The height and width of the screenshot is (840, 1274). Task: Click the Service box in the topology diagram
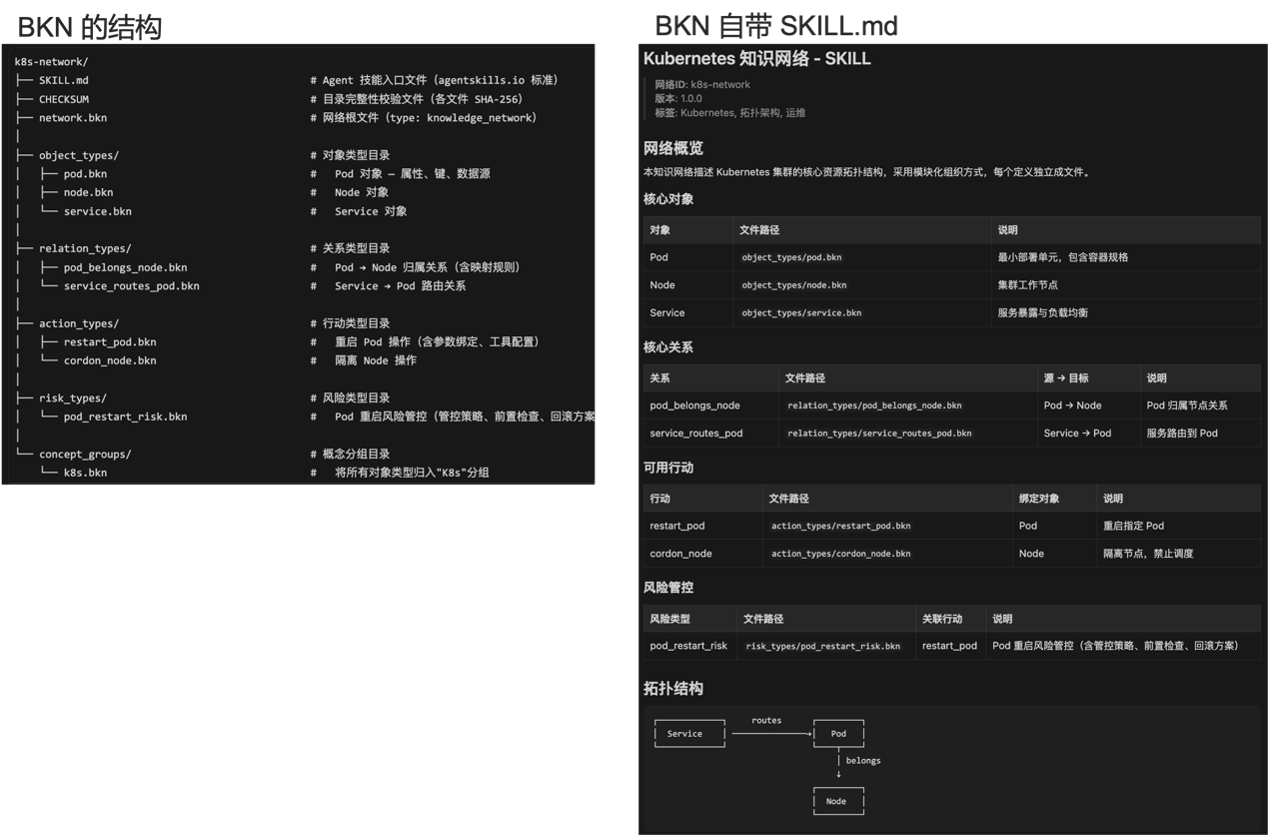[x=689, y=733]
